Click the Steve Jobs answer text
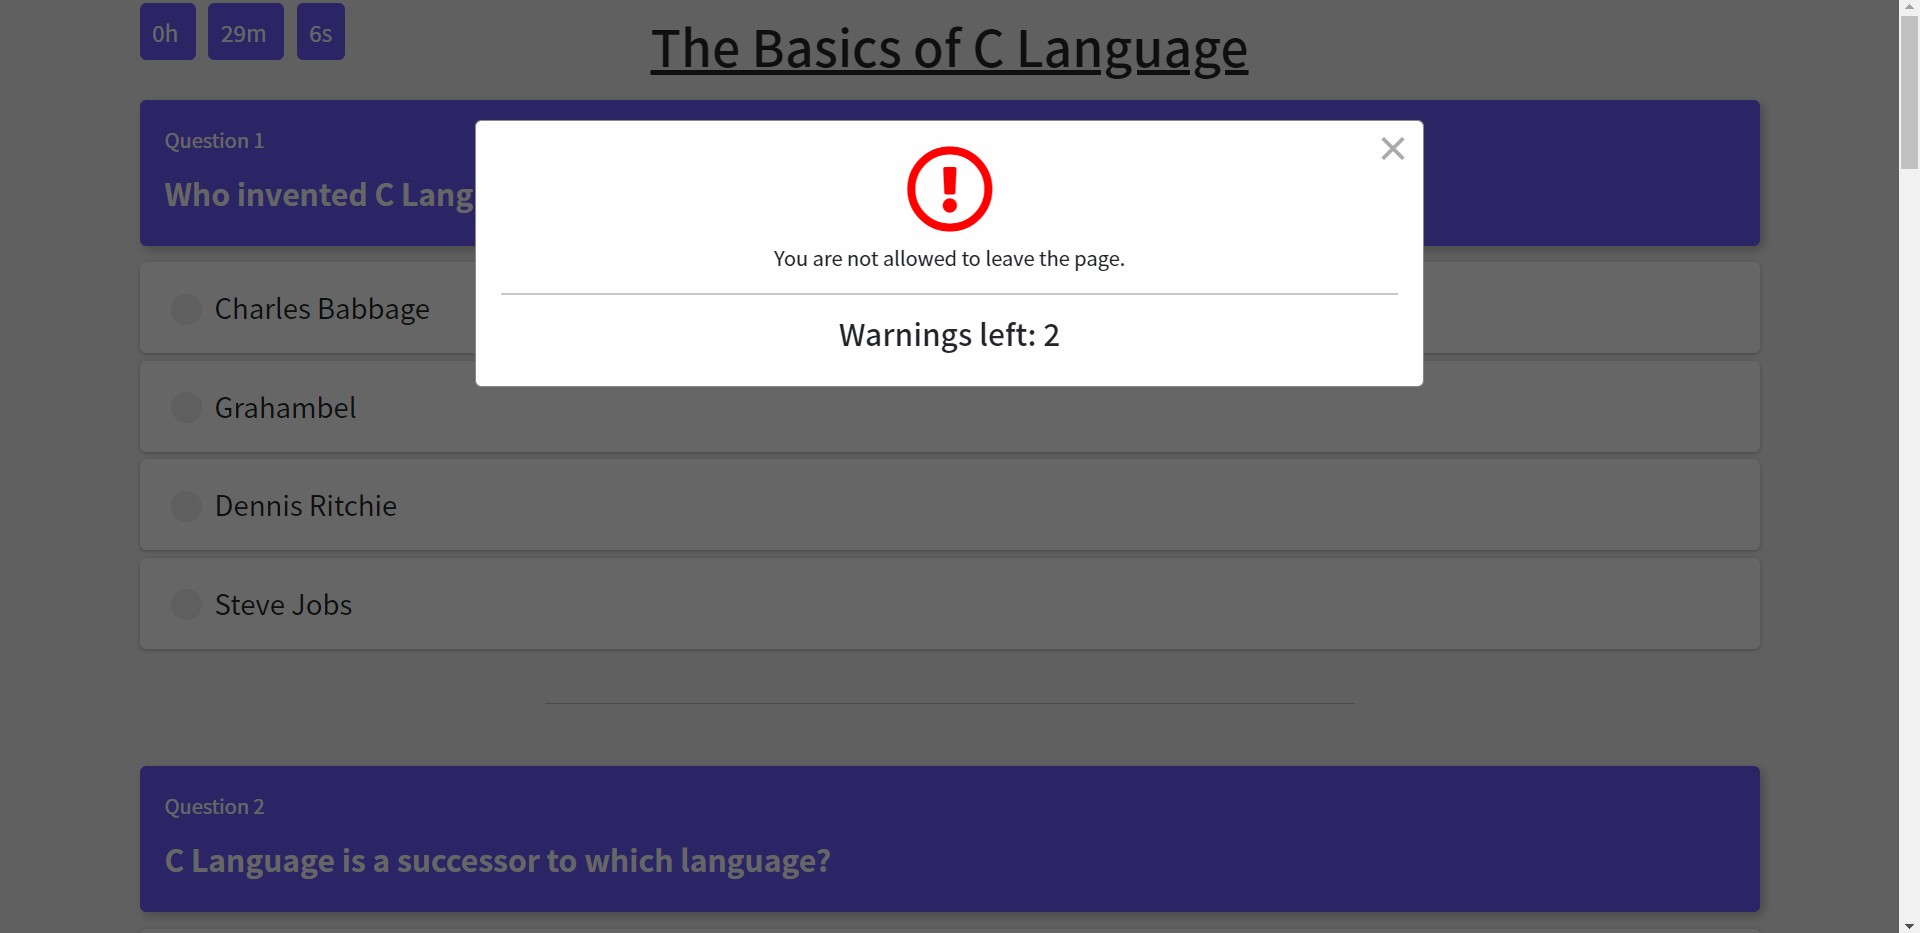Viewport: 1920px width, 933px height. coord(284,605)
